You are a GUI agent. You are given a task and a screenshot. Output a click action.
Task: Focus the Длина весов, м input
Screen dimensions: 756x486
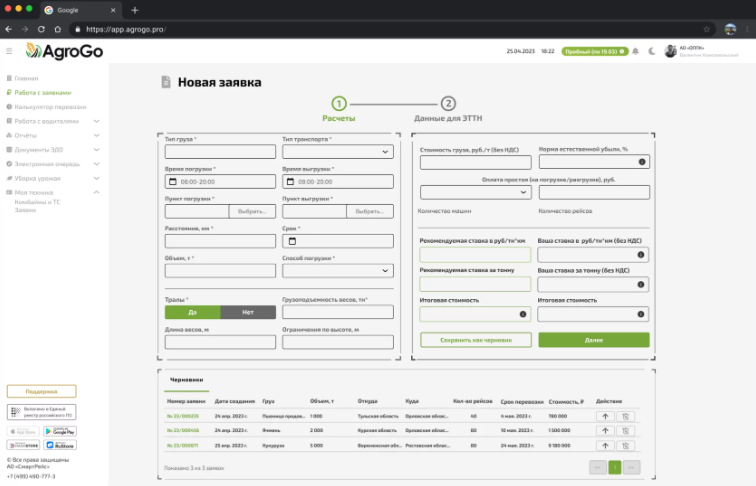click(220, 342)
